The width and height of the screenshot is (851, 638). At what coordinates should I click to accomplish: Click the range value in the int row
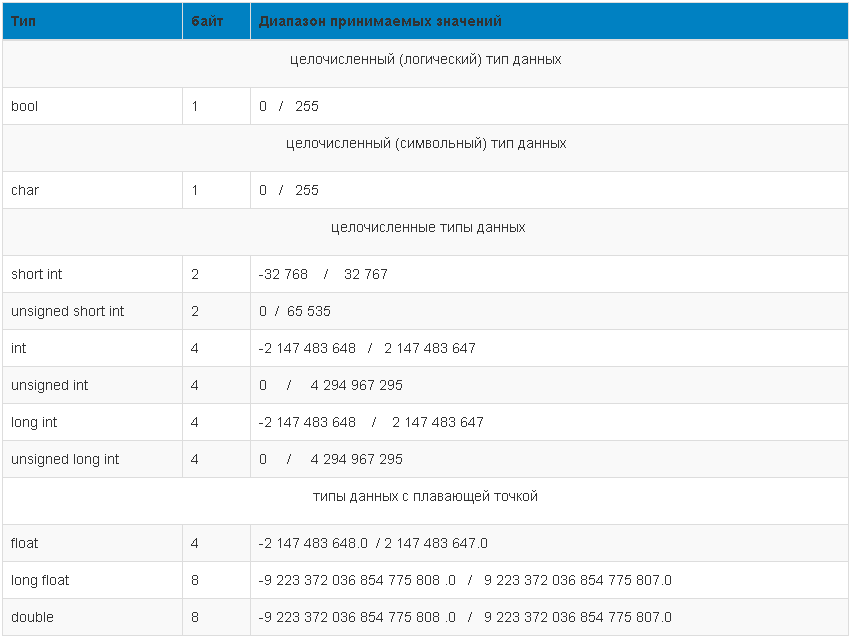pos(367,348)
